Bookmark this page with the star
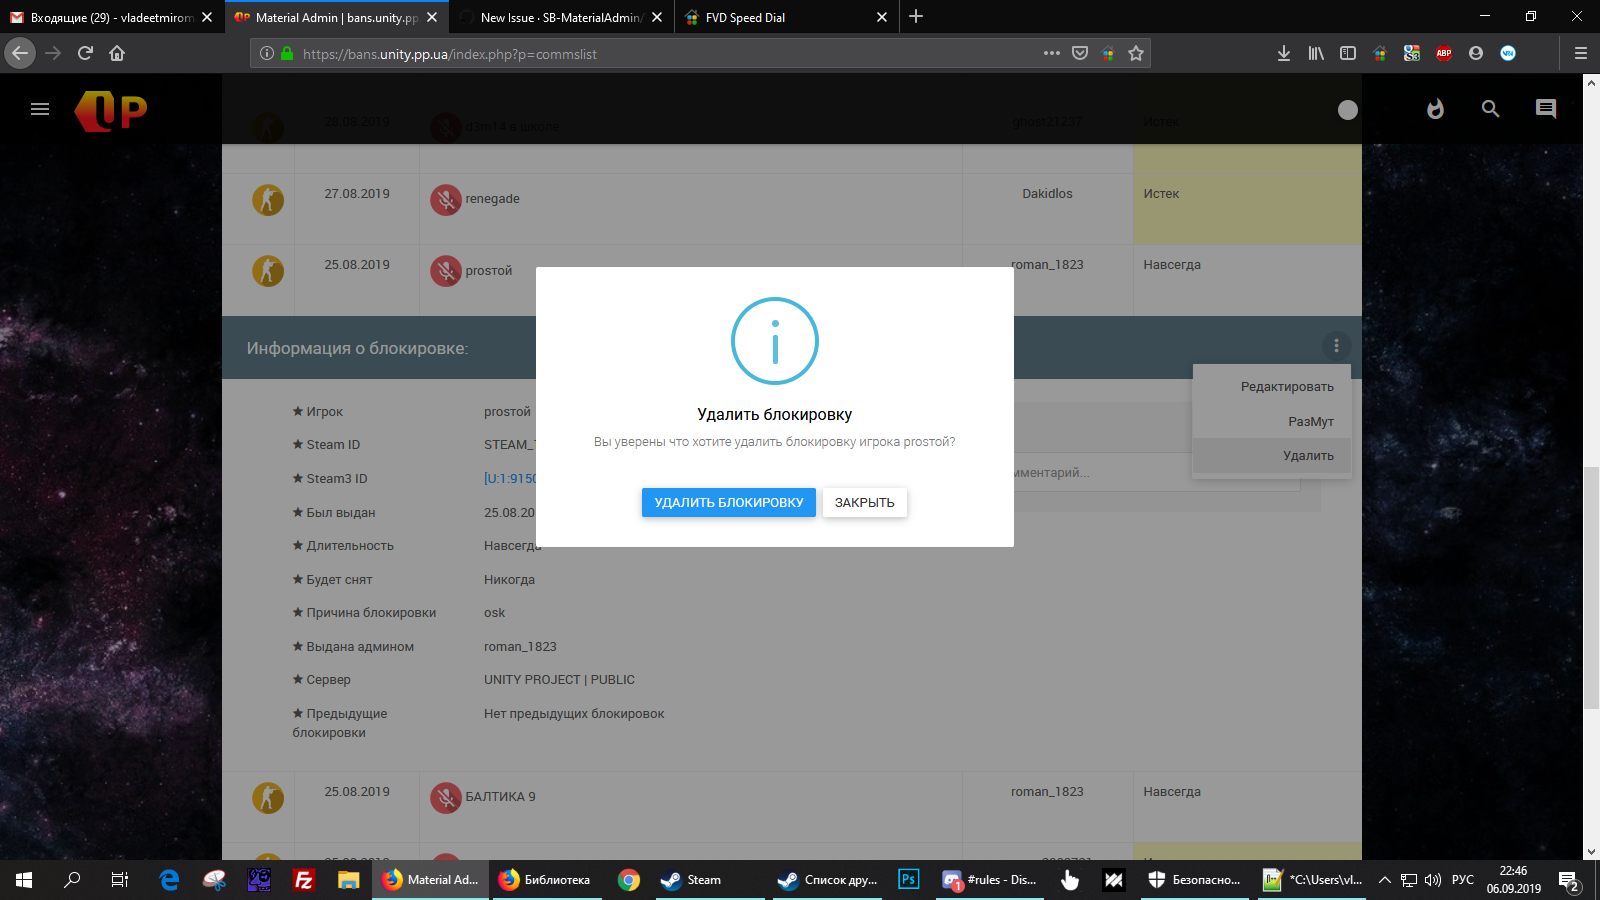 pos(1136,53)
